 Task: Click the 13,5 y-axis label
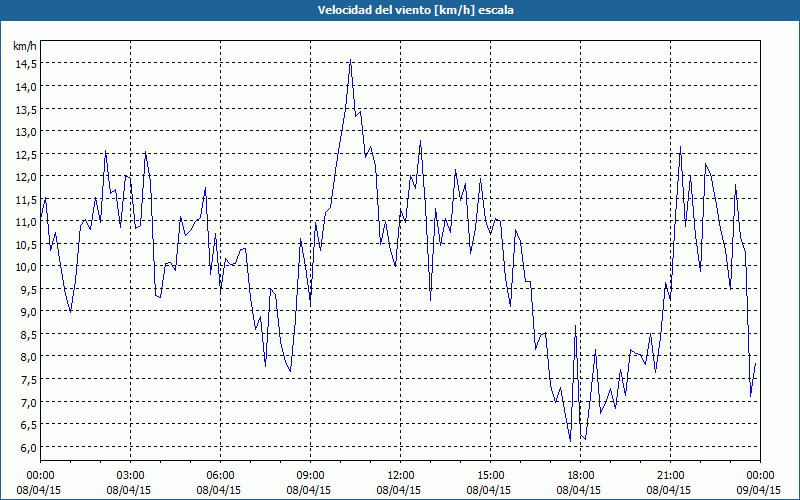[26, 109]
